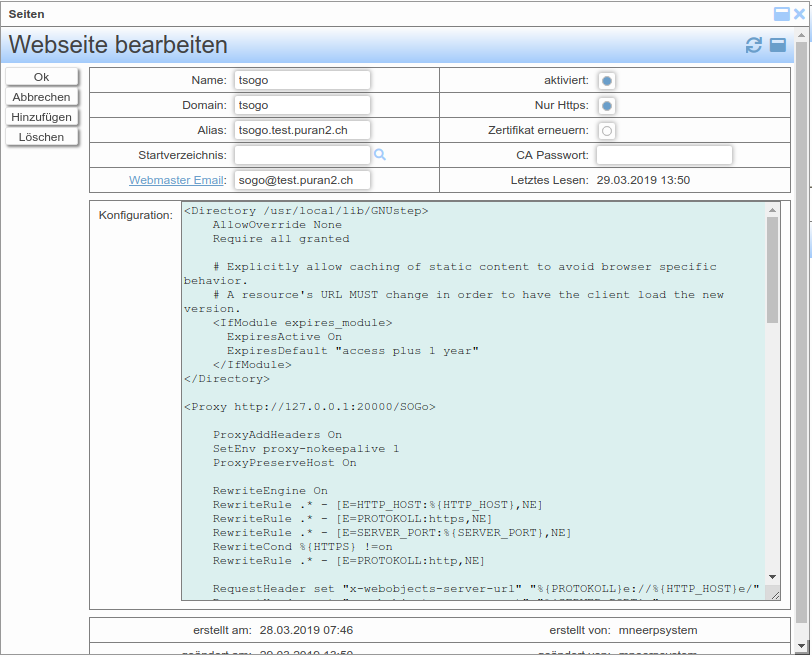812x657 pixels.
Task: Focus the Domain input field
Action: pos(302,105)
